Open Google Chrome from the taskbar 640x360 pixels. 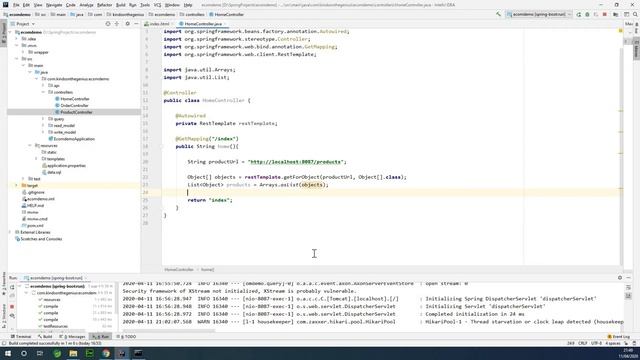pos(106,353)
